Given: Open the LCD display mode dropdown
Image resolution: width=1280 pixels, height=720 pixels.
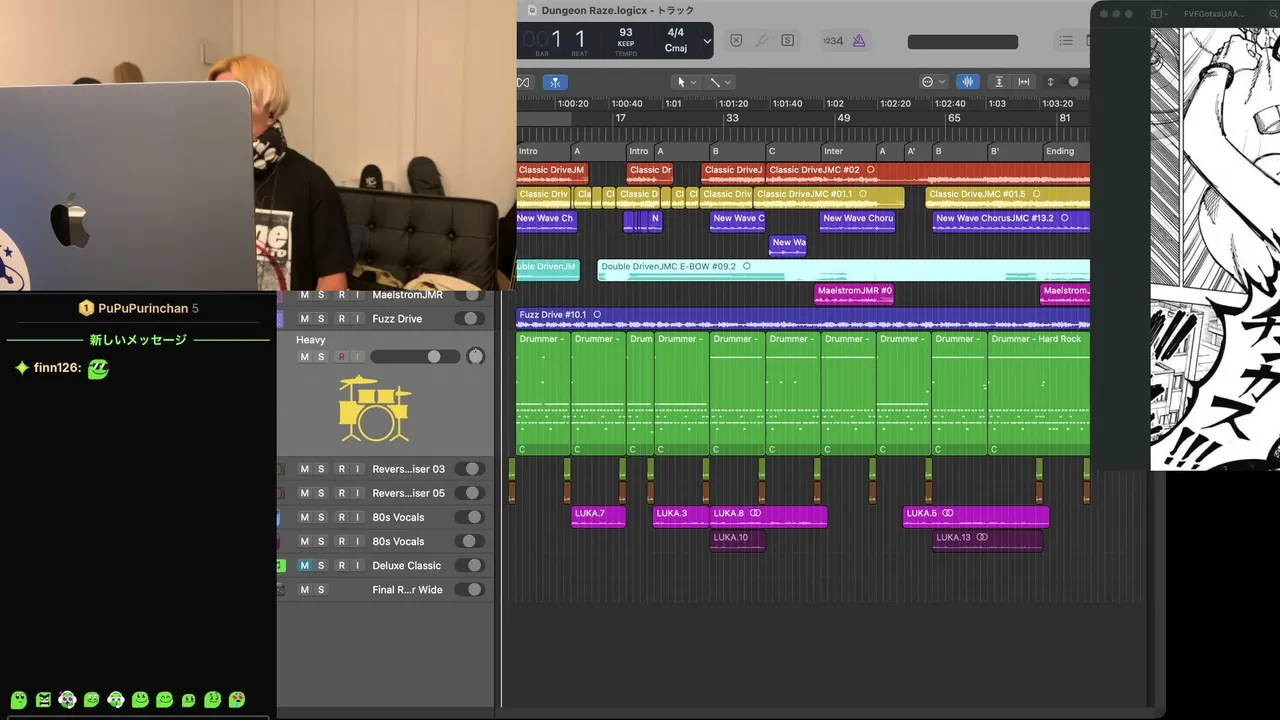Looking at the screenshot, I should (x=707, y=41).
